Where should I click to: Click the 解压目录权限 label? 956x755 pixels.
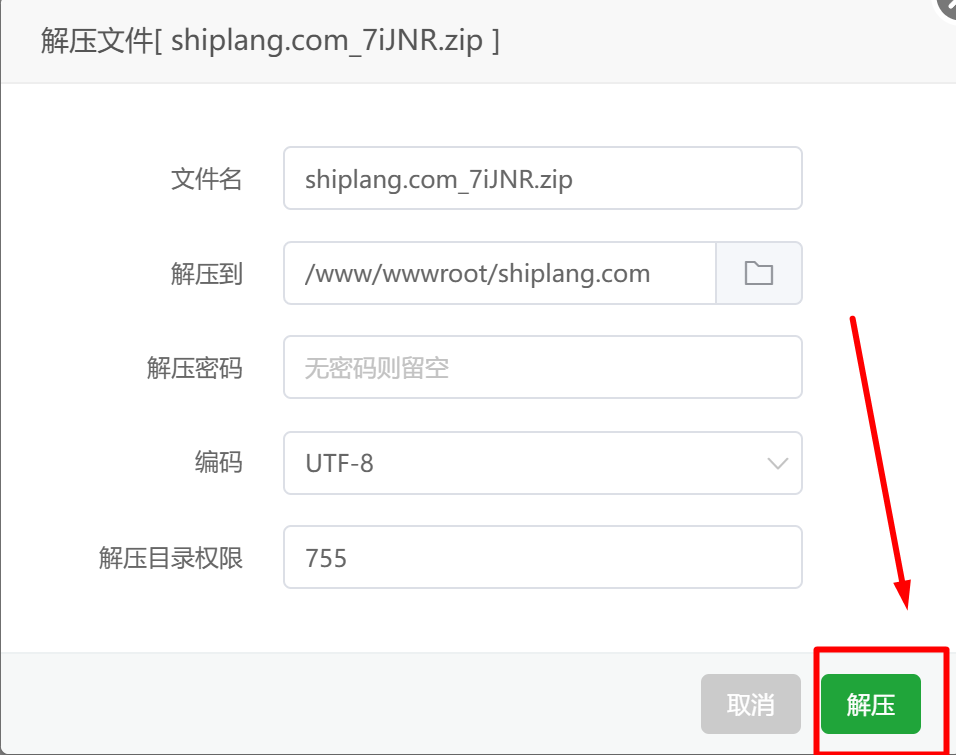171,557
